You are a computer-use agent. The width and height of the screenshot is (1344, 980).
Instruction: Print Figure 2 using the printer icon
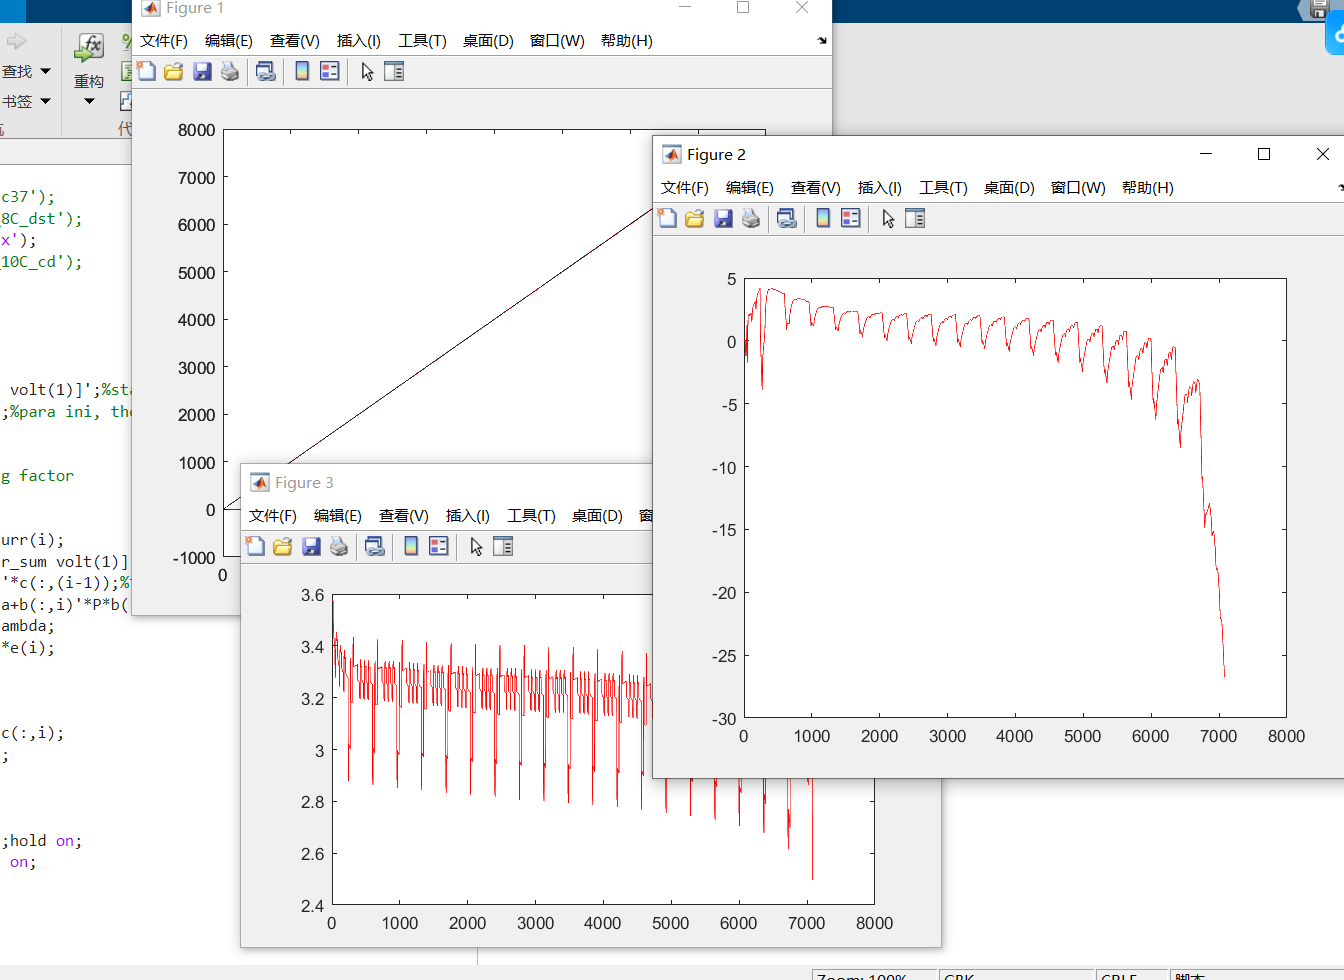coord(751,218)
